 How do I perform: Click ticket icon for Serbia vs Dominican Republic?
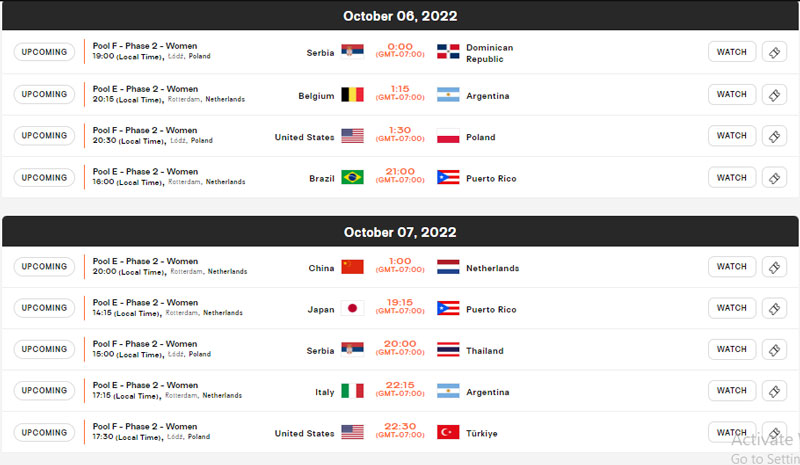click(x=774, y=52)
